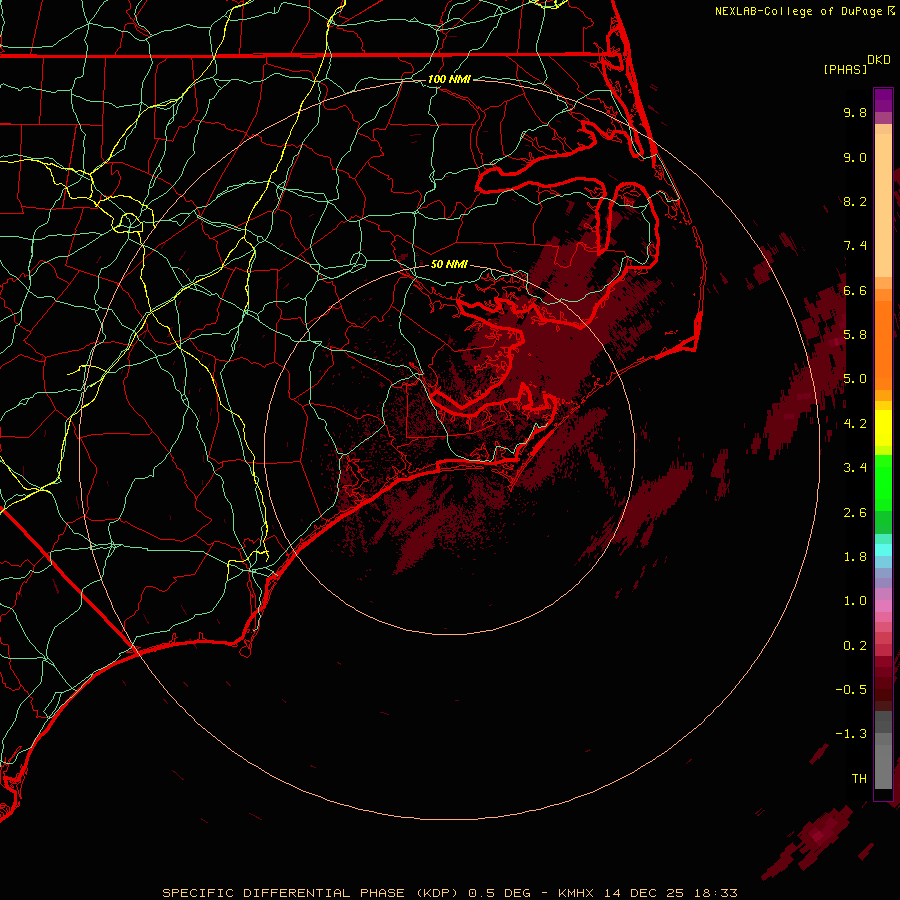Click the 100 NMI range ring label
The width and height of the screenshot is (900, 900).
[449, 79]
